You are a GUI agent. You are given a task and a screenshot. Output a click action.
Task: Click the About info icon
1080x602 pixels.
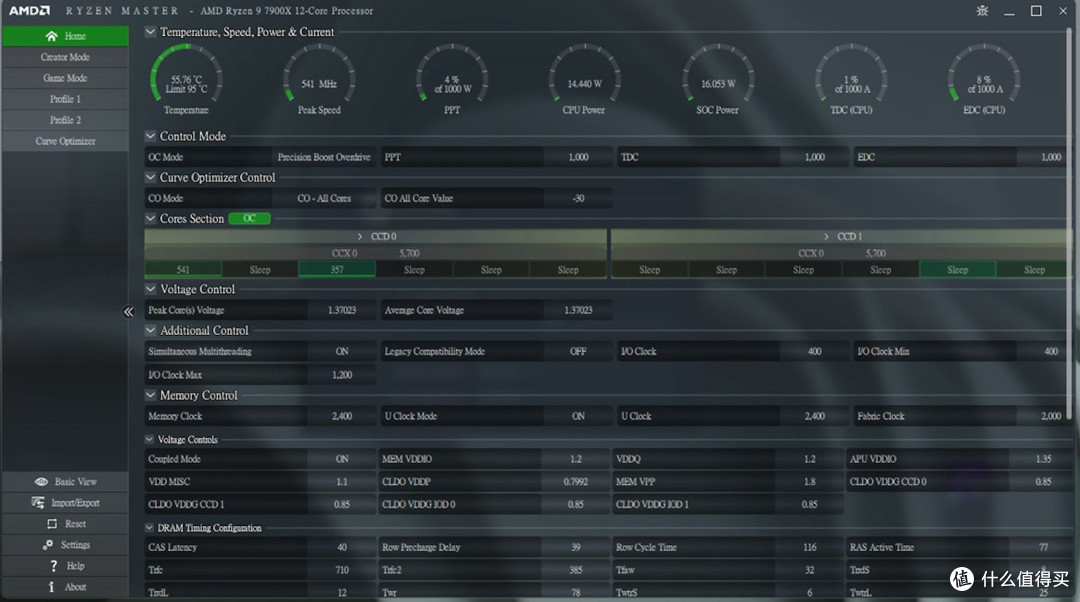51,587
